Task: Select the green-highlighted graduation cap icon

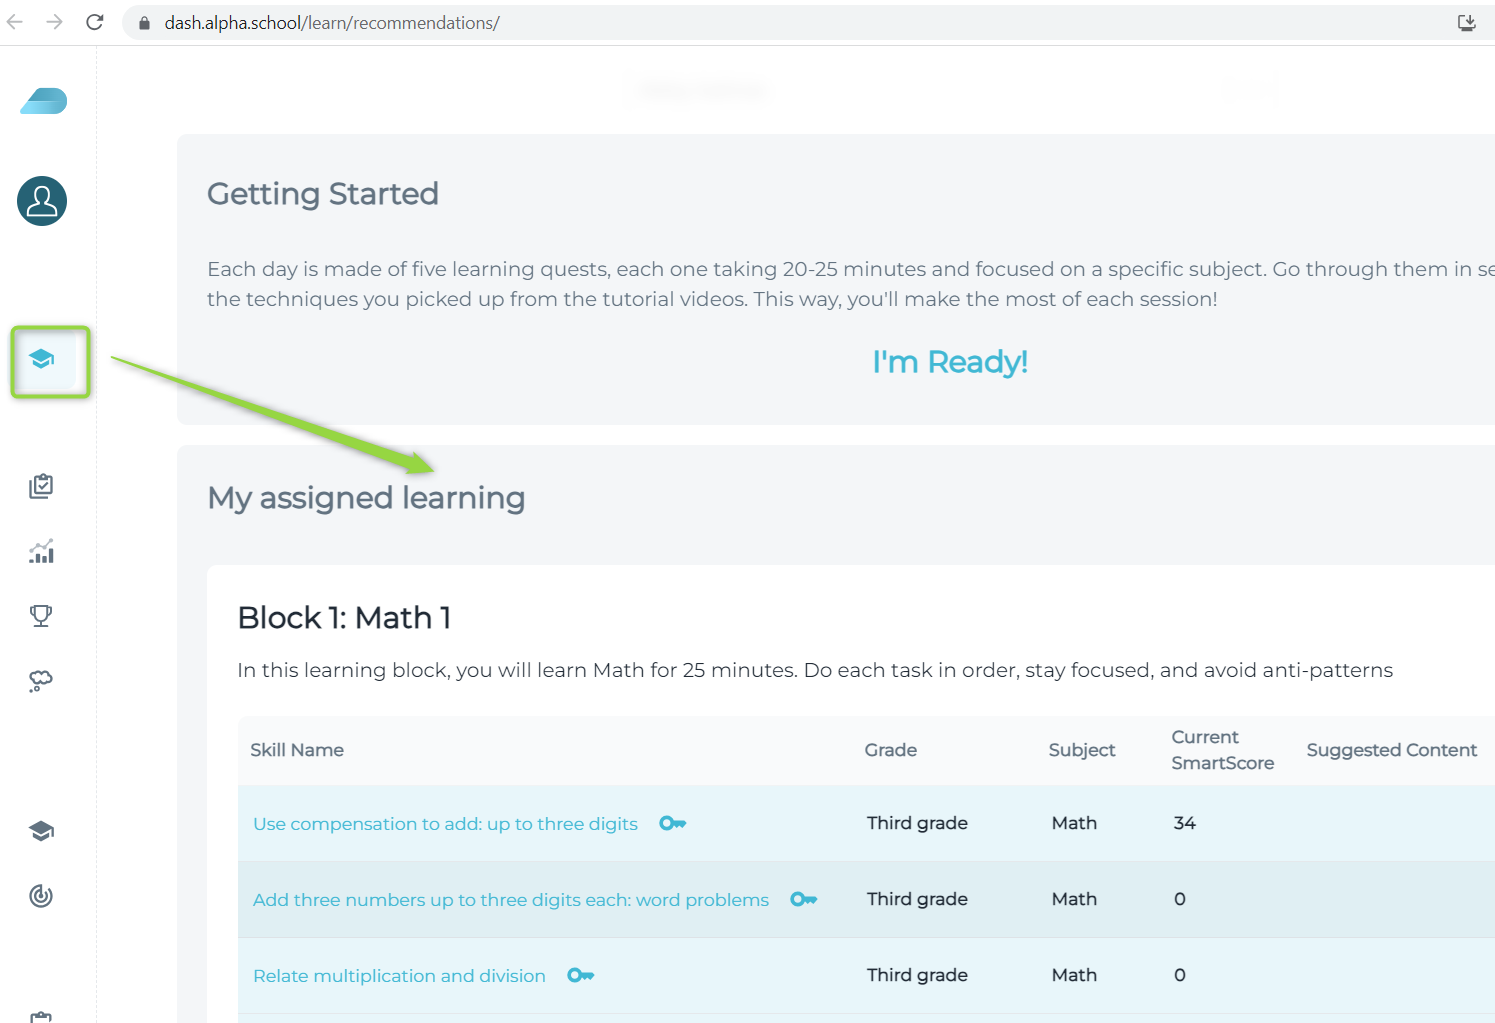Action: pos(42,360)
